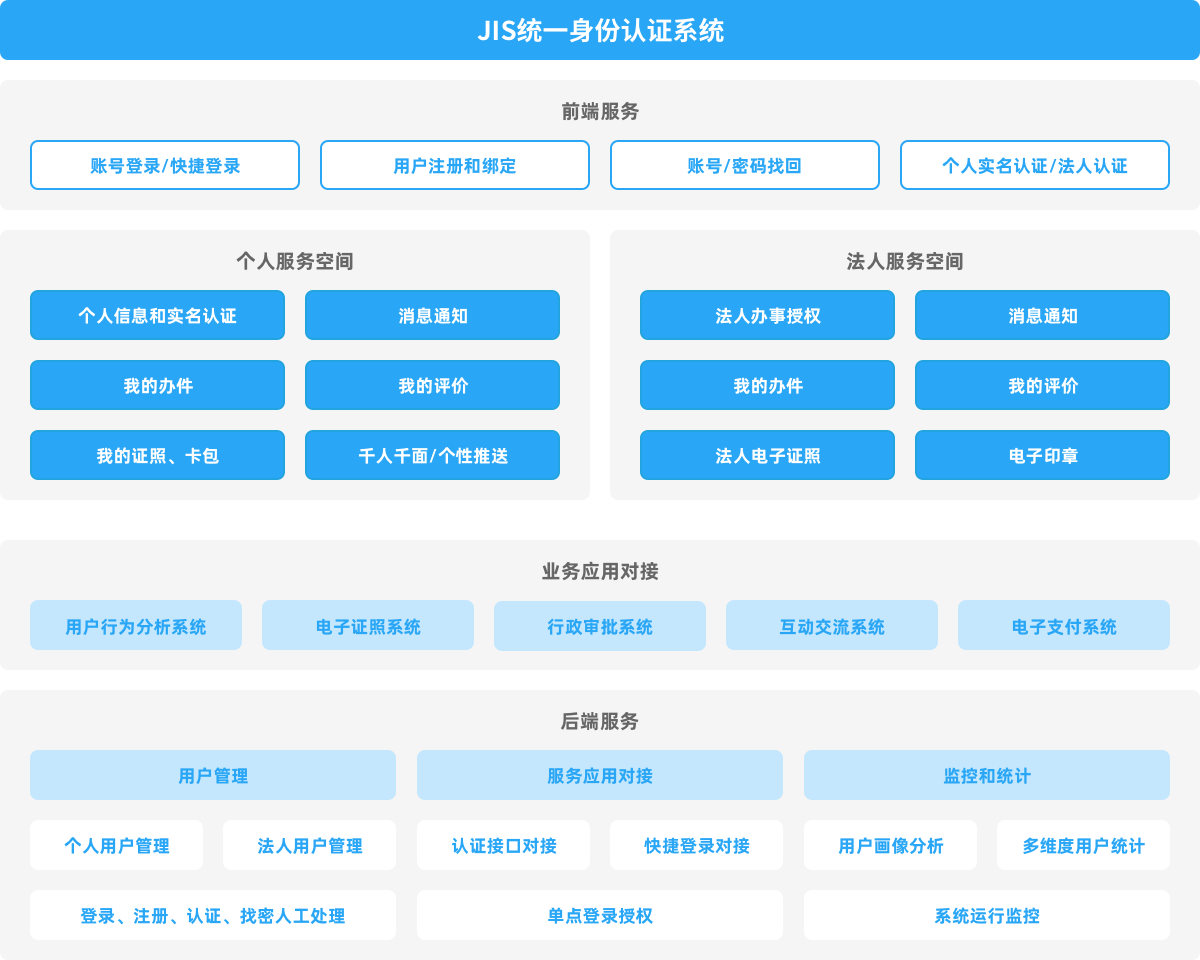
Task: Click the JIS统一身份认证系统 title banner
Action: 600,30
